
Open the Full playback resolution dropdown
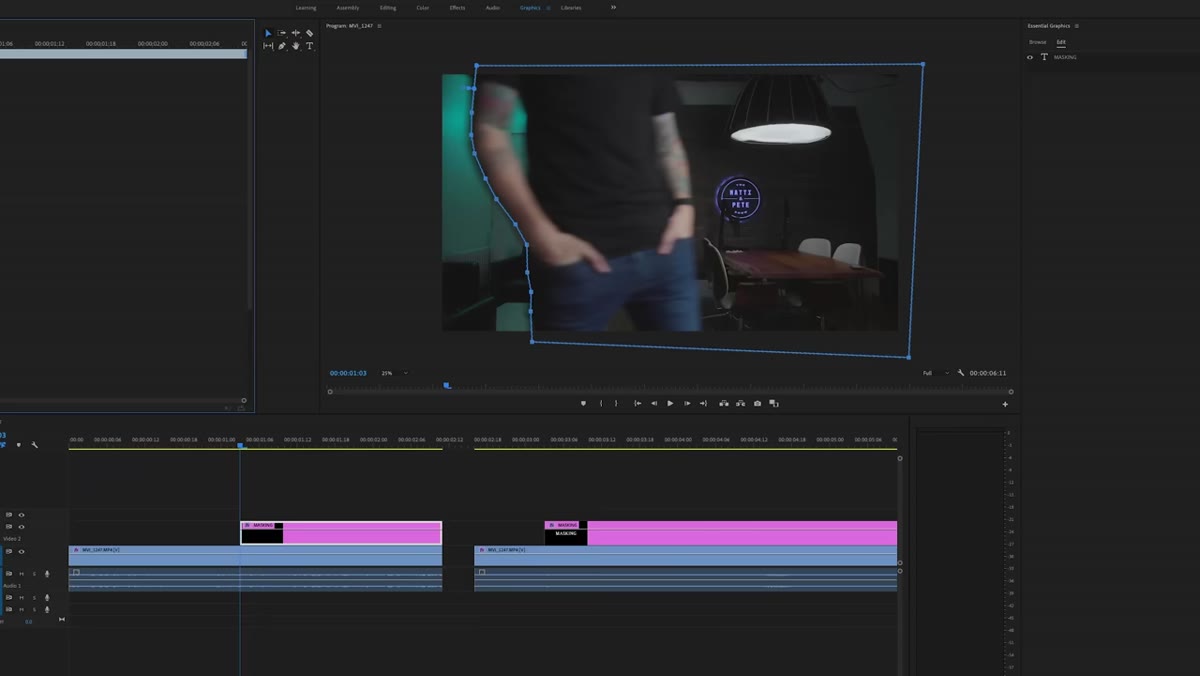(x=935, y=373)
